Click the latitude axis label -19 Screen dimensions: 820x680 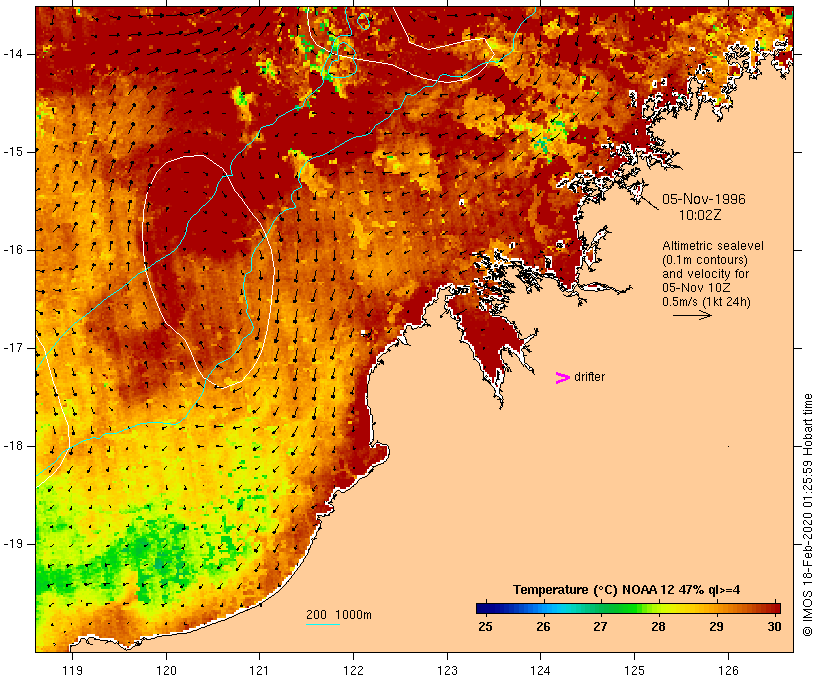13,544
